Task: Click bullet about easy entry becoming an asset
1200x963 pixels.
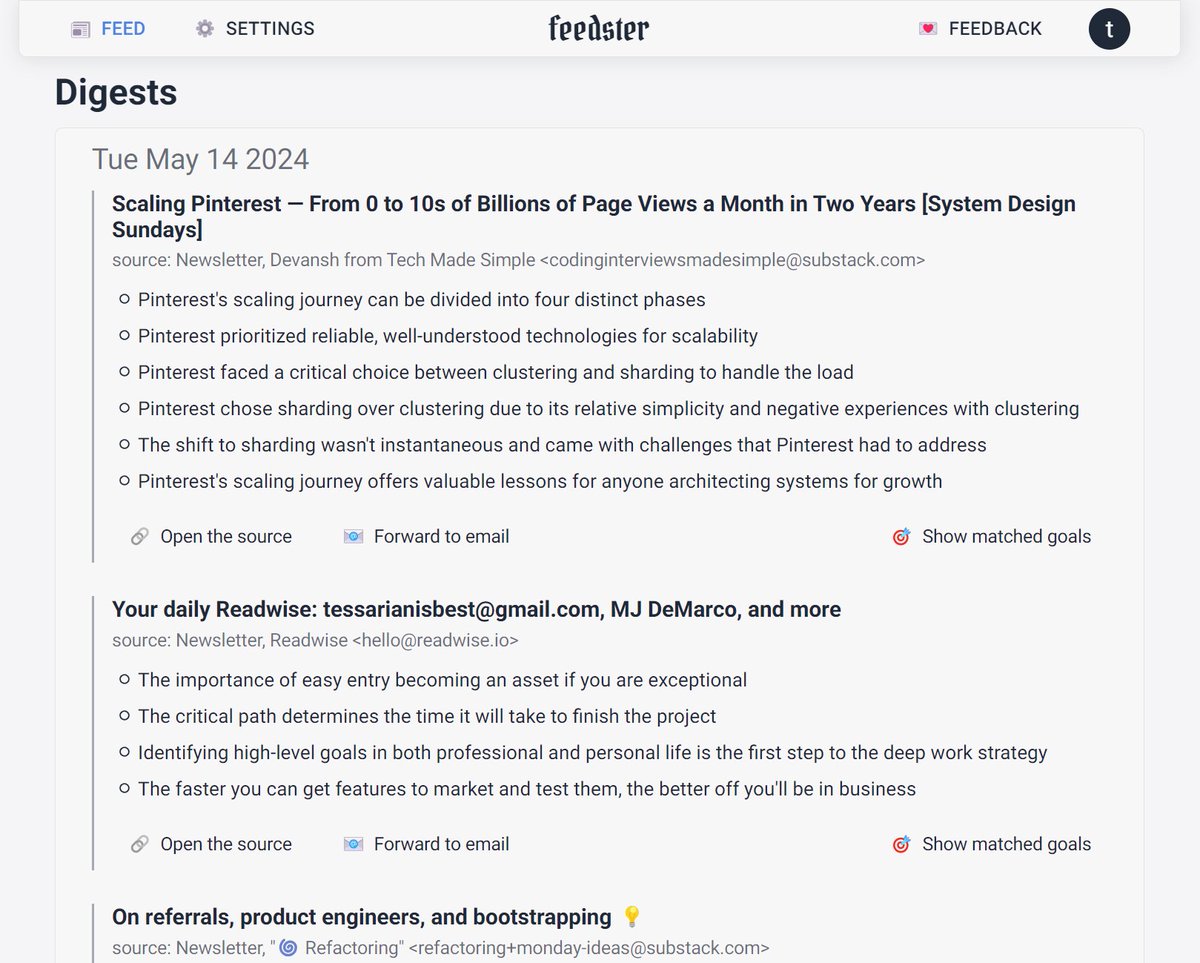Action: [443, 681]
